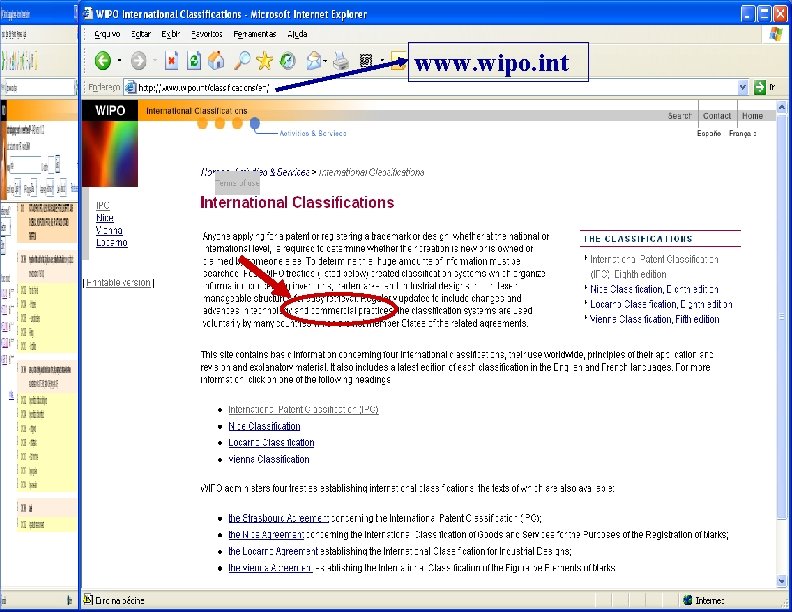This screenshot has height=612, width=792.
Task: Open Favorites with the yellow star icon
Action: click(x=264, y=61)
